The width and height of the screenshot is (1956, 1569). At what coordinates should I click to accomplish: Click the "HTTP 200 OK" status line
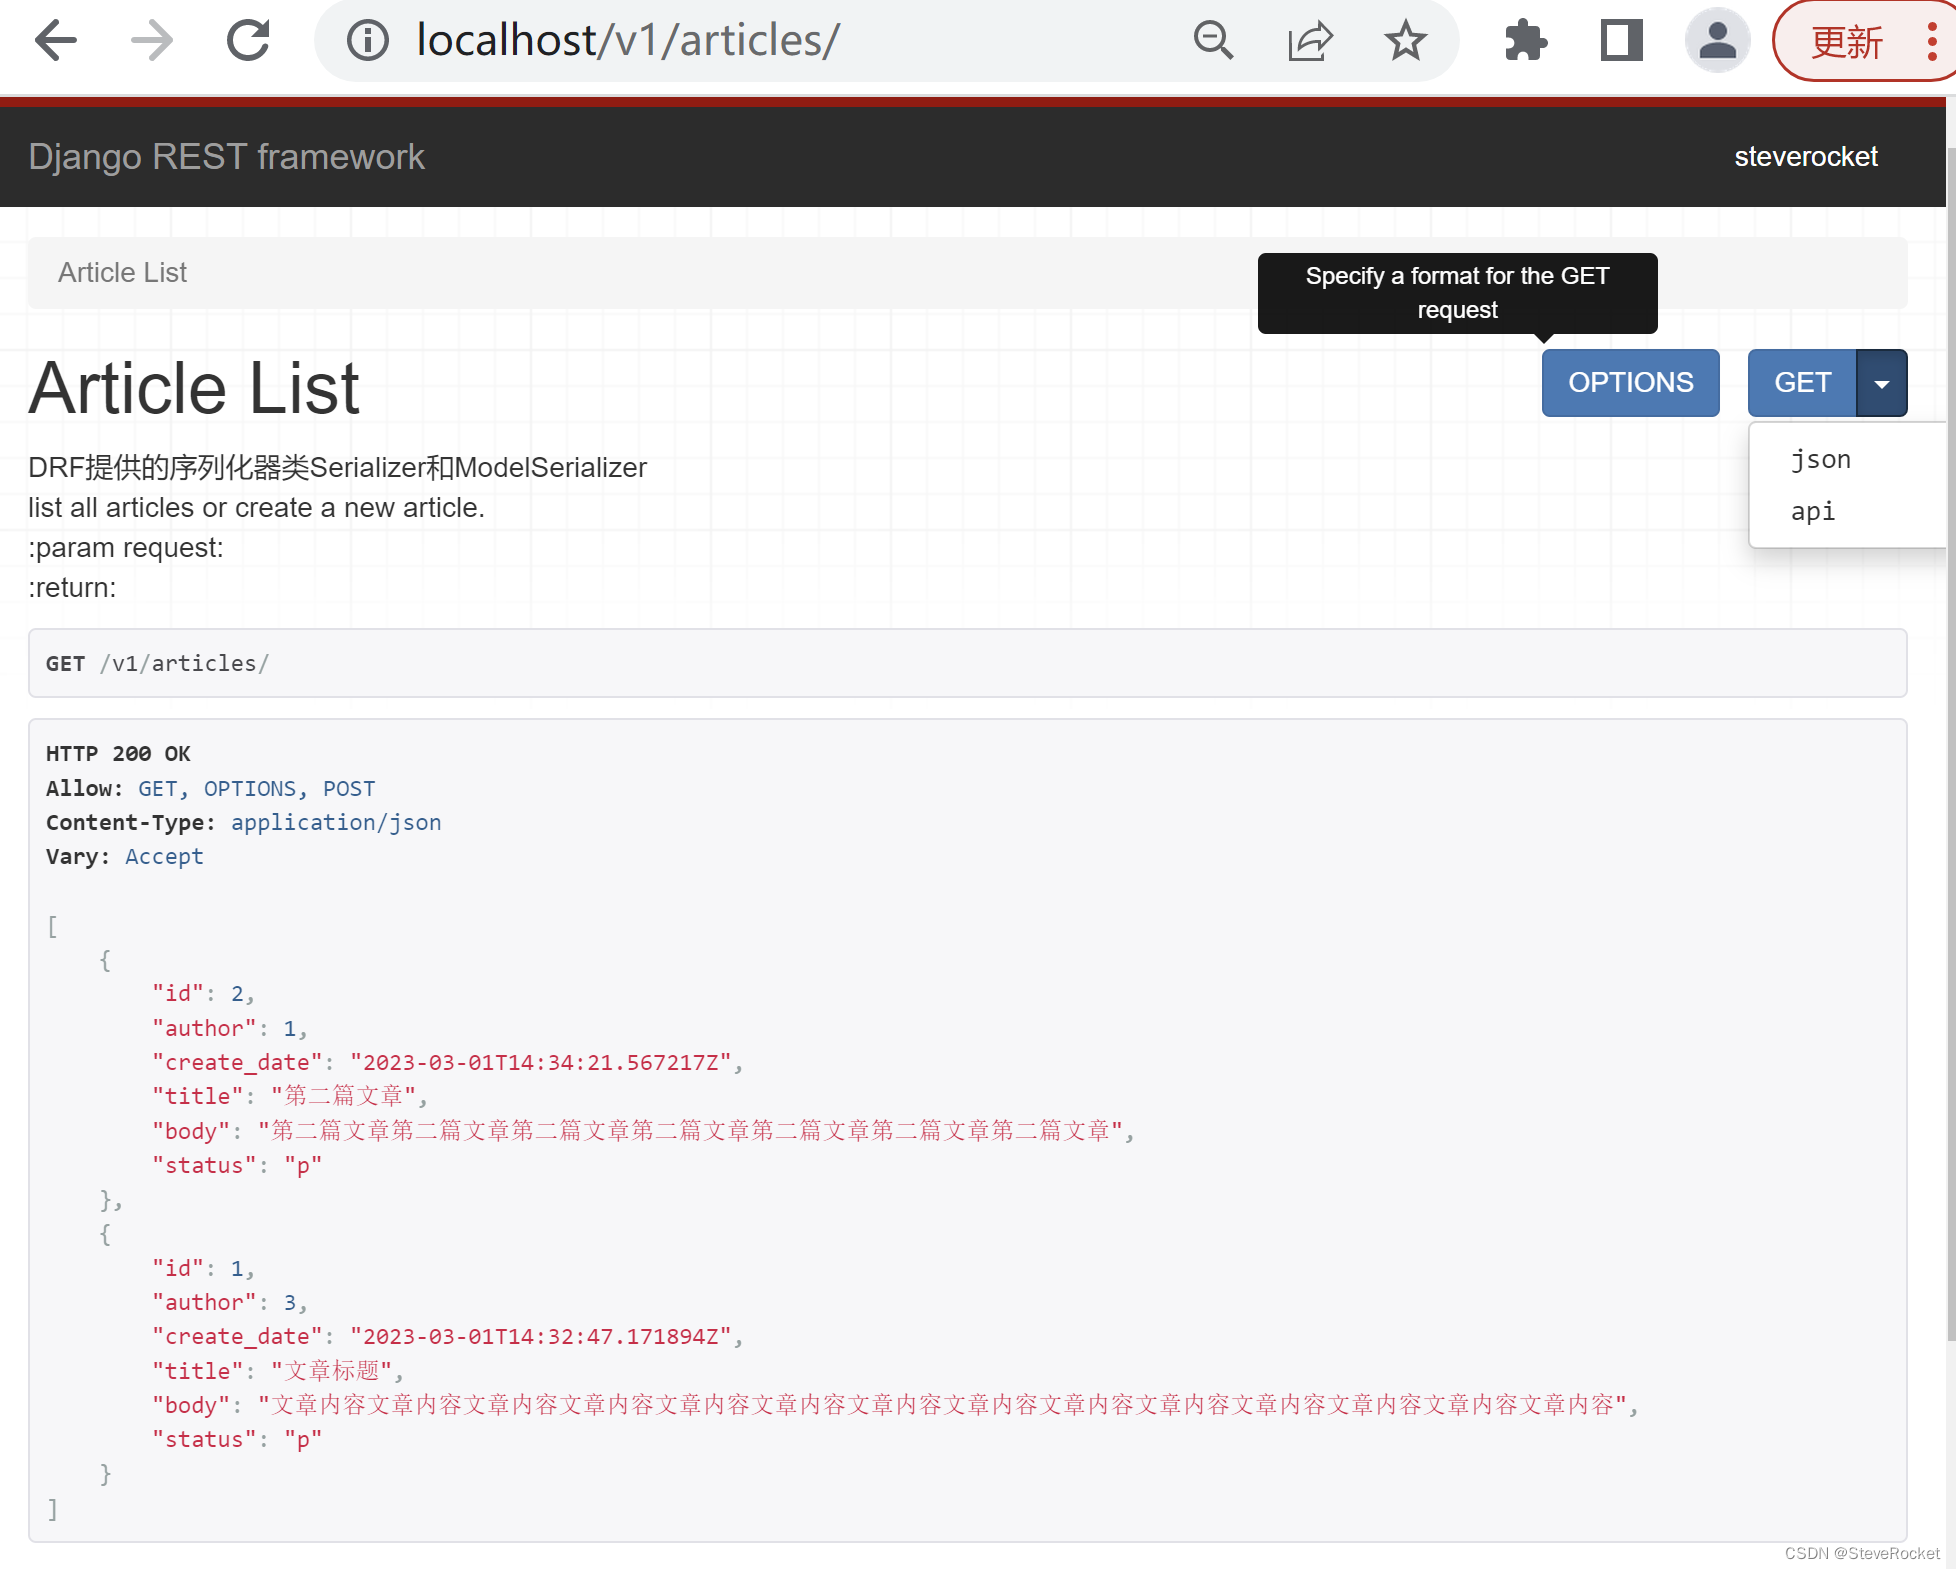[x=118, y=754]
